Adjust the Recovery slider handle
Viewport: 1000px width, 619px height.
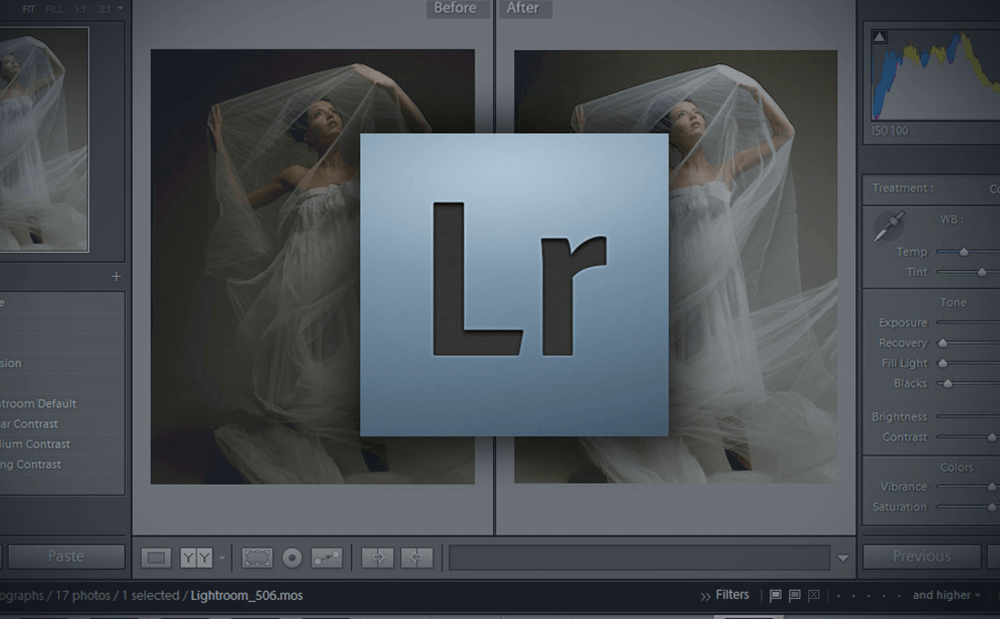pos(943,343)
